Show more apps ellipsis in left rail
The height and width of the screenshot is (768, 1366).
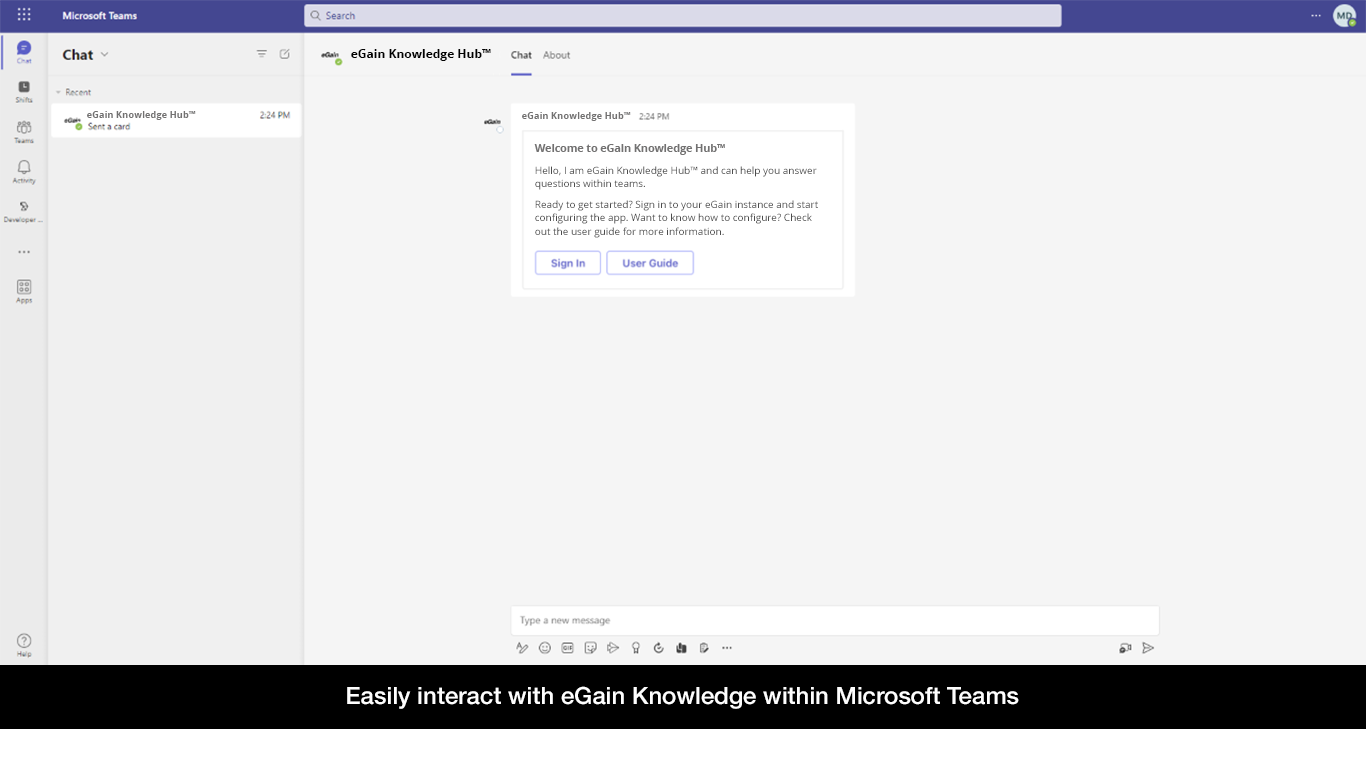point(24,252)
